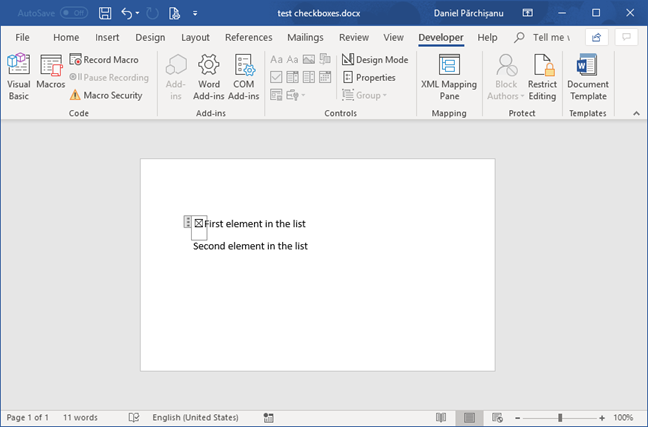Open the XML Mapping Pane
The image size is (648, 427).
[x=449, y=76]
